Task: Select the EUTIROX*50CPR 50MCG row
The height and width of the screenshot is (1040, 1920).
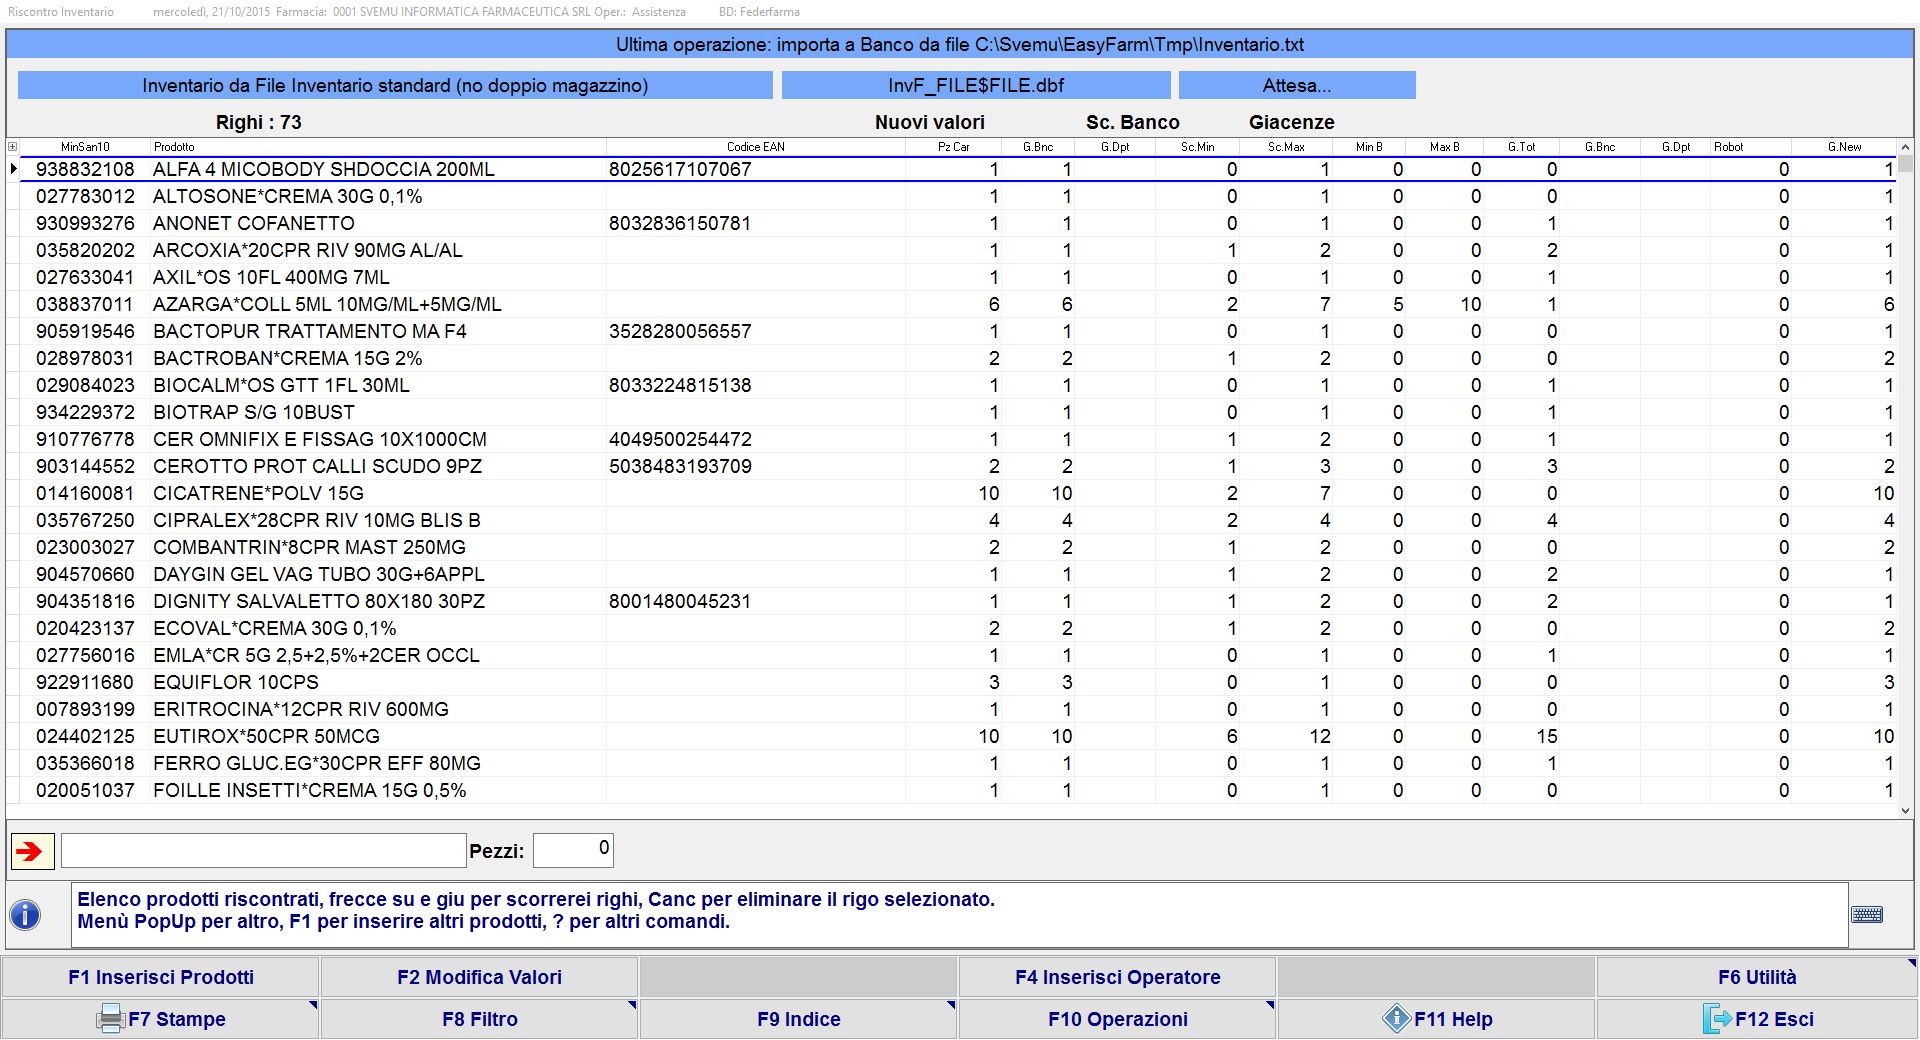Action: tap(266, 737)
